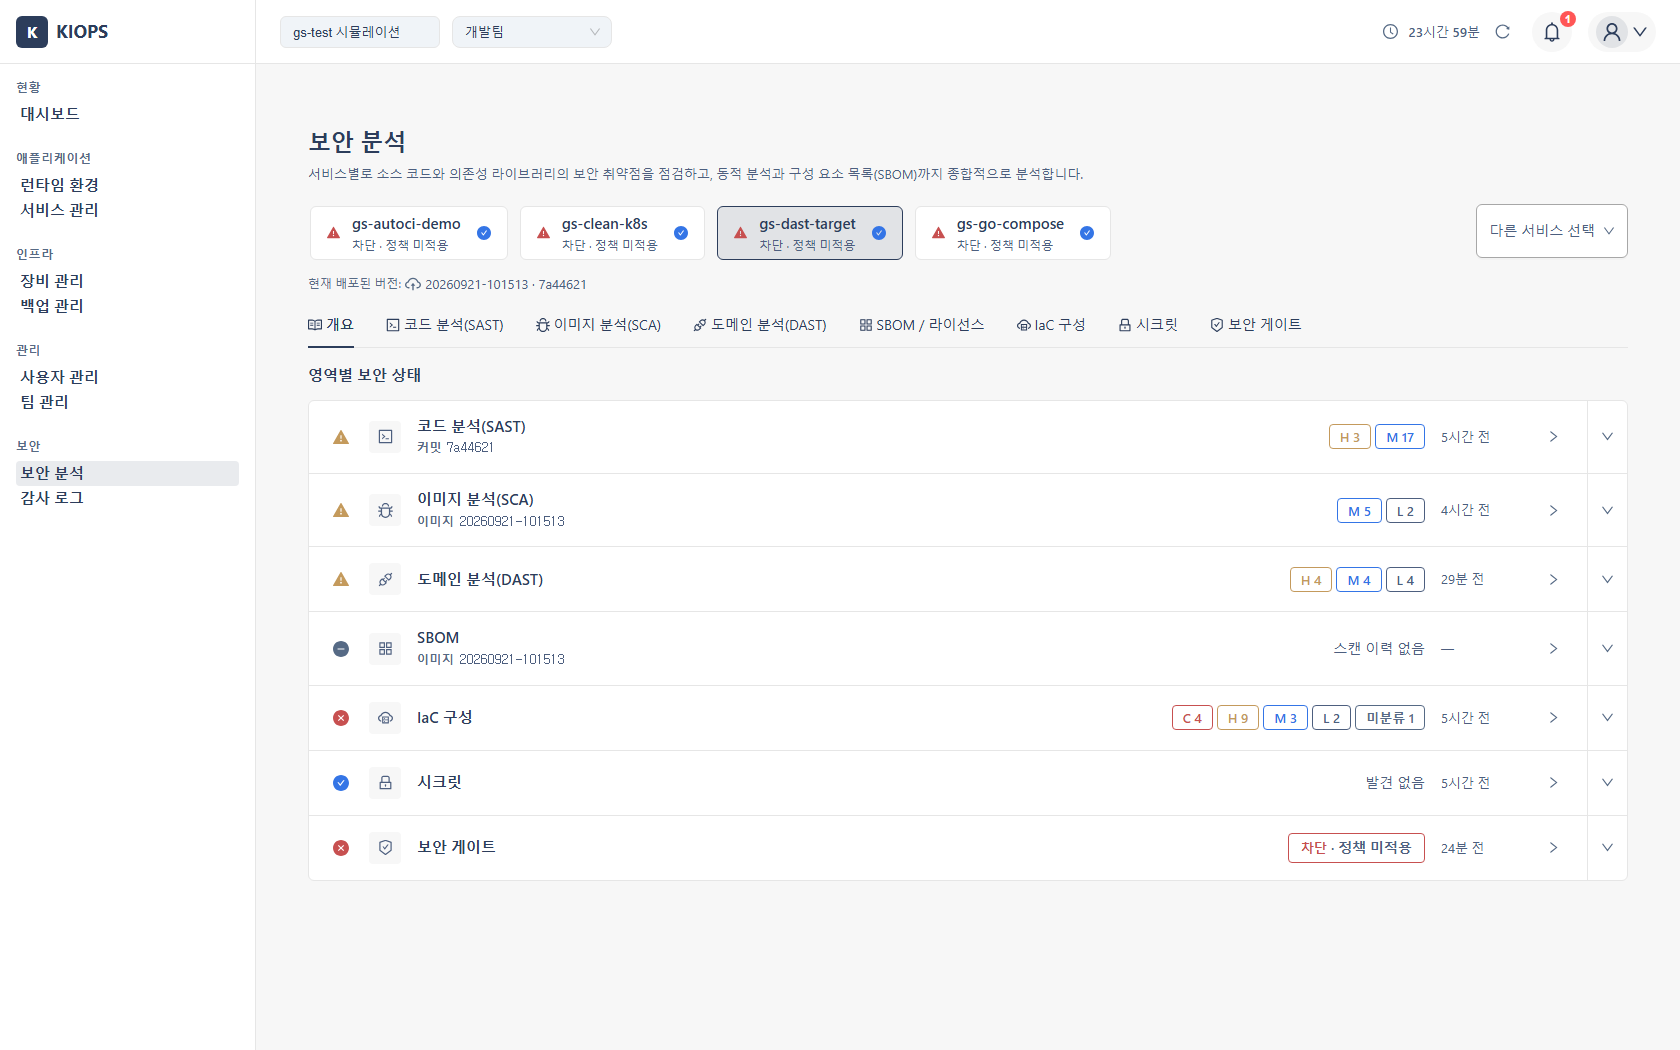Screen dimensions: 1680x1050
Task: Open the 다른 서비스 선택 dropdown
Action: pyautogui.click(x=1552, y=231)
